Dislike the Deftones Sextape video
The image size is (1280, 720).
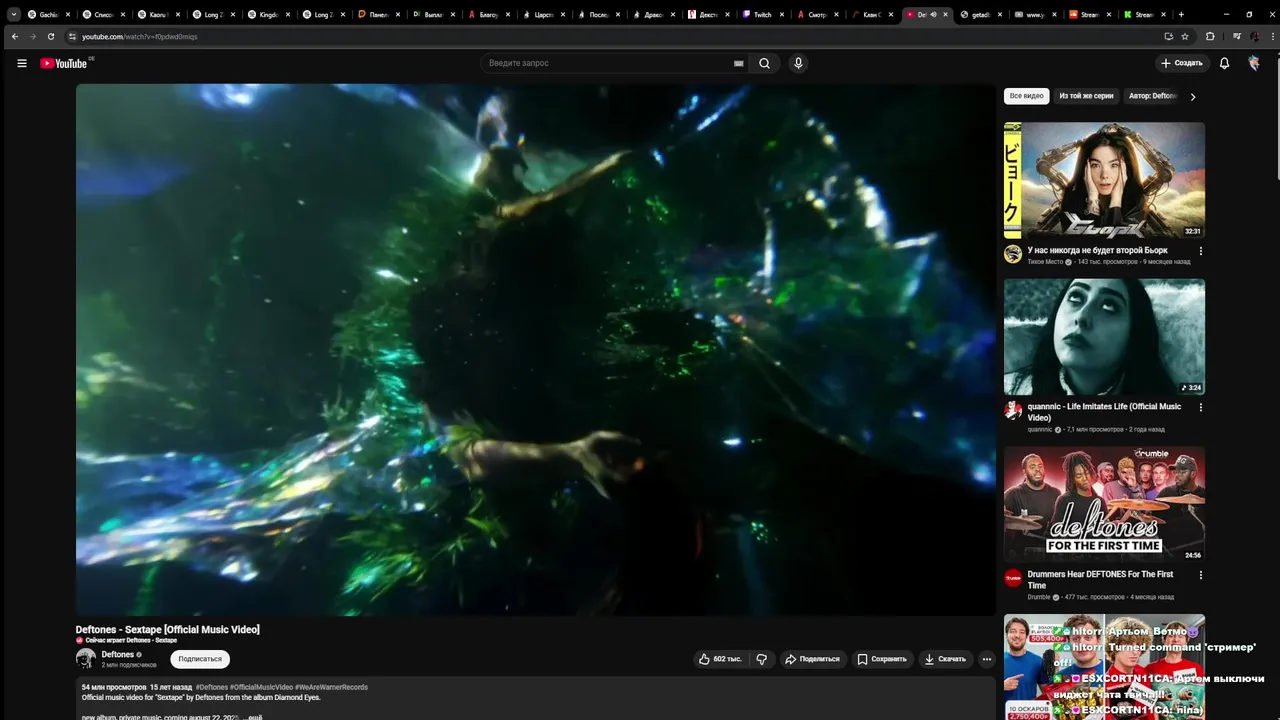(x=762, y=659)
